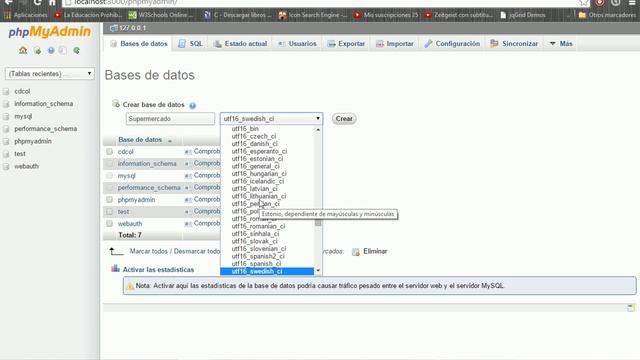This screenshot has height=360, width=640.
Task: Open W3Schools Online bookmark
Action: click(161, 15)
